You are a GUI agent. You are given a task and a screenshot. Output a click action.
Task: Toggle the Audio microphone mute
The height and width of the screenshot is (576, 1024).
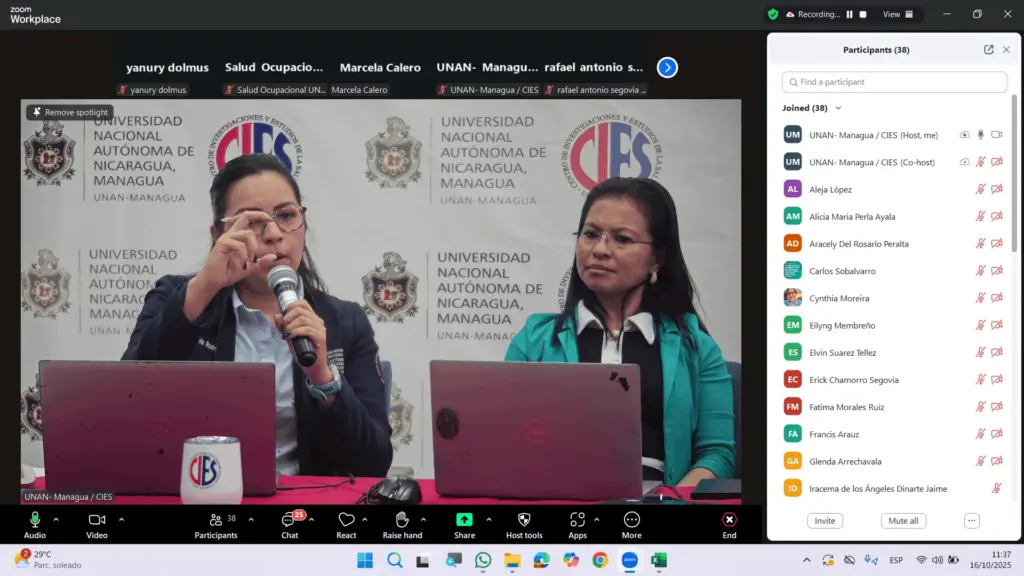tap(35, 520)
